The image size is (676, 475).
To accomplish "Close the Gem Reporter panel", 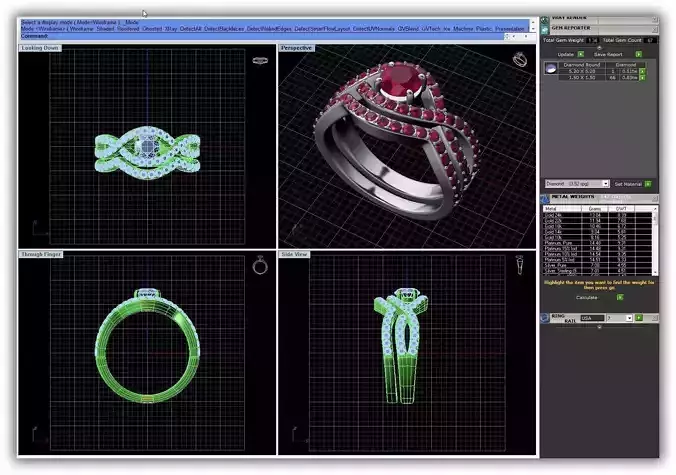I will tap(654, 29).
